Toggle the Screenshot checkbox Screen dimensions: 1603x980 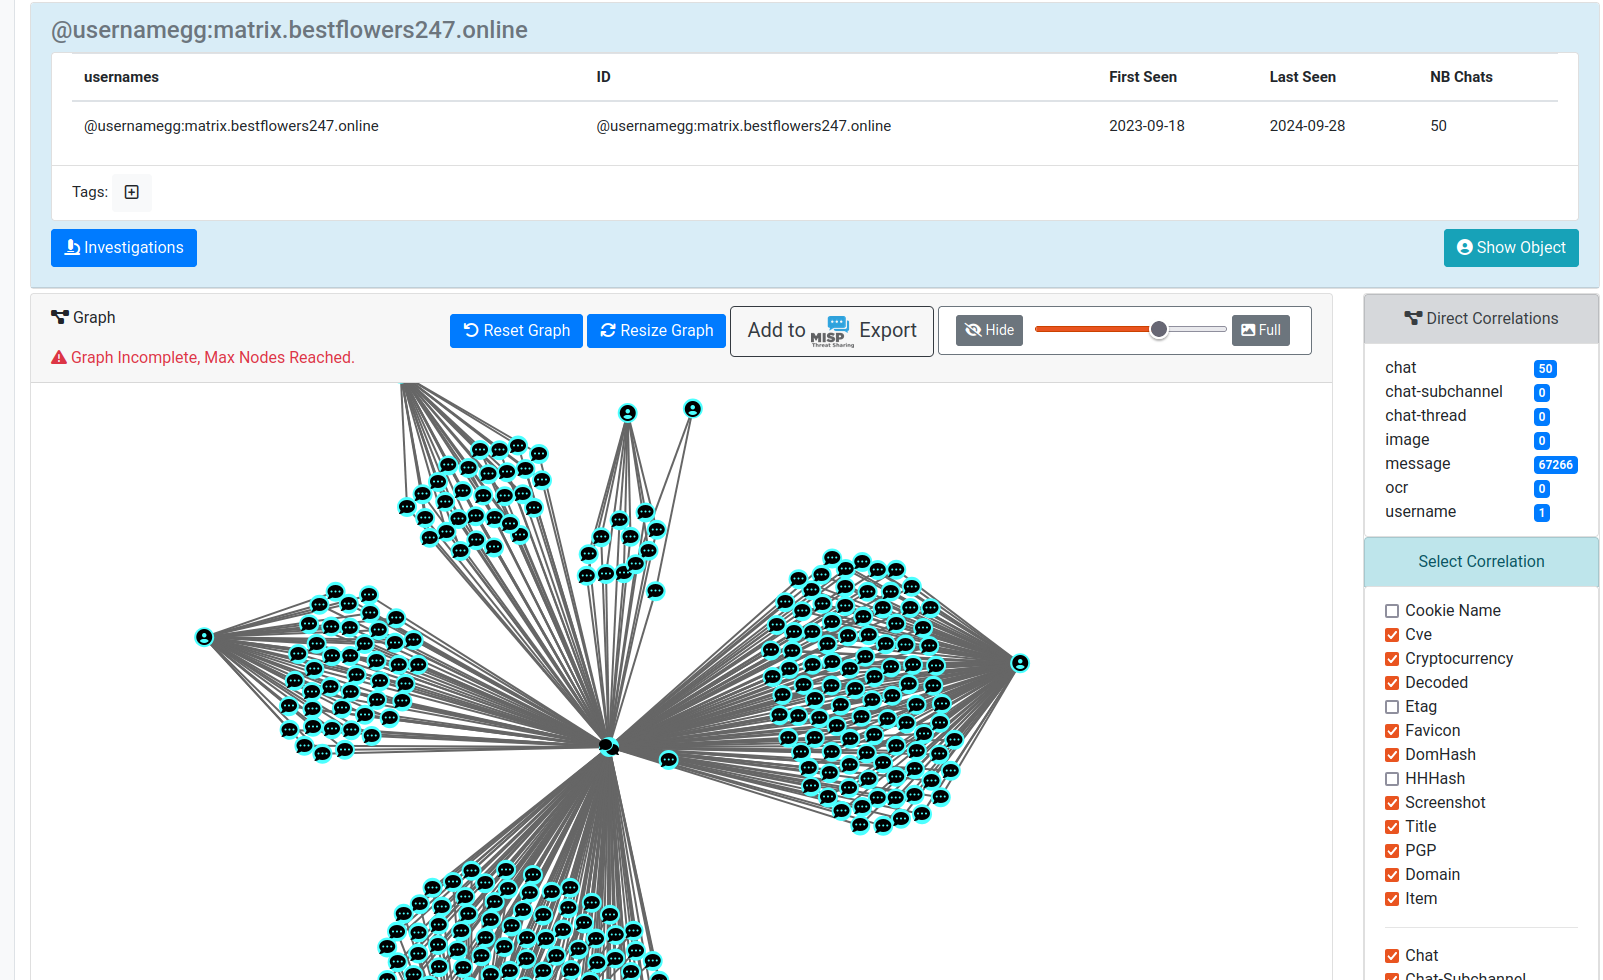tap(1392, 803)
